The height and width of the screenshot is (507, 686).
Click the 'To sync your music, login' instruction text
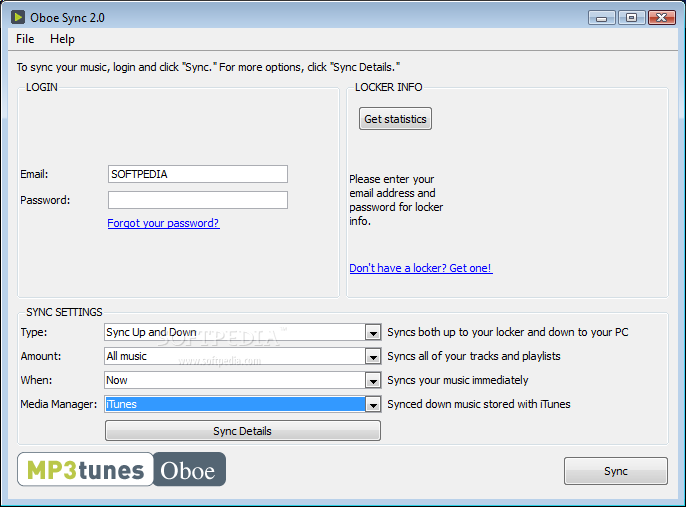pos(208,67)
